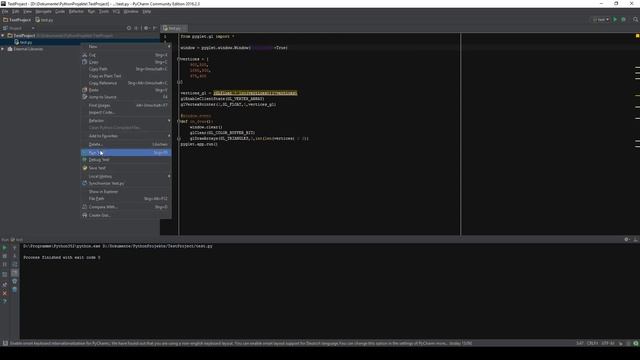Click up-arrow icon in Run panel
This screenshot has height=360, width=640.
[x=14, y=247]
